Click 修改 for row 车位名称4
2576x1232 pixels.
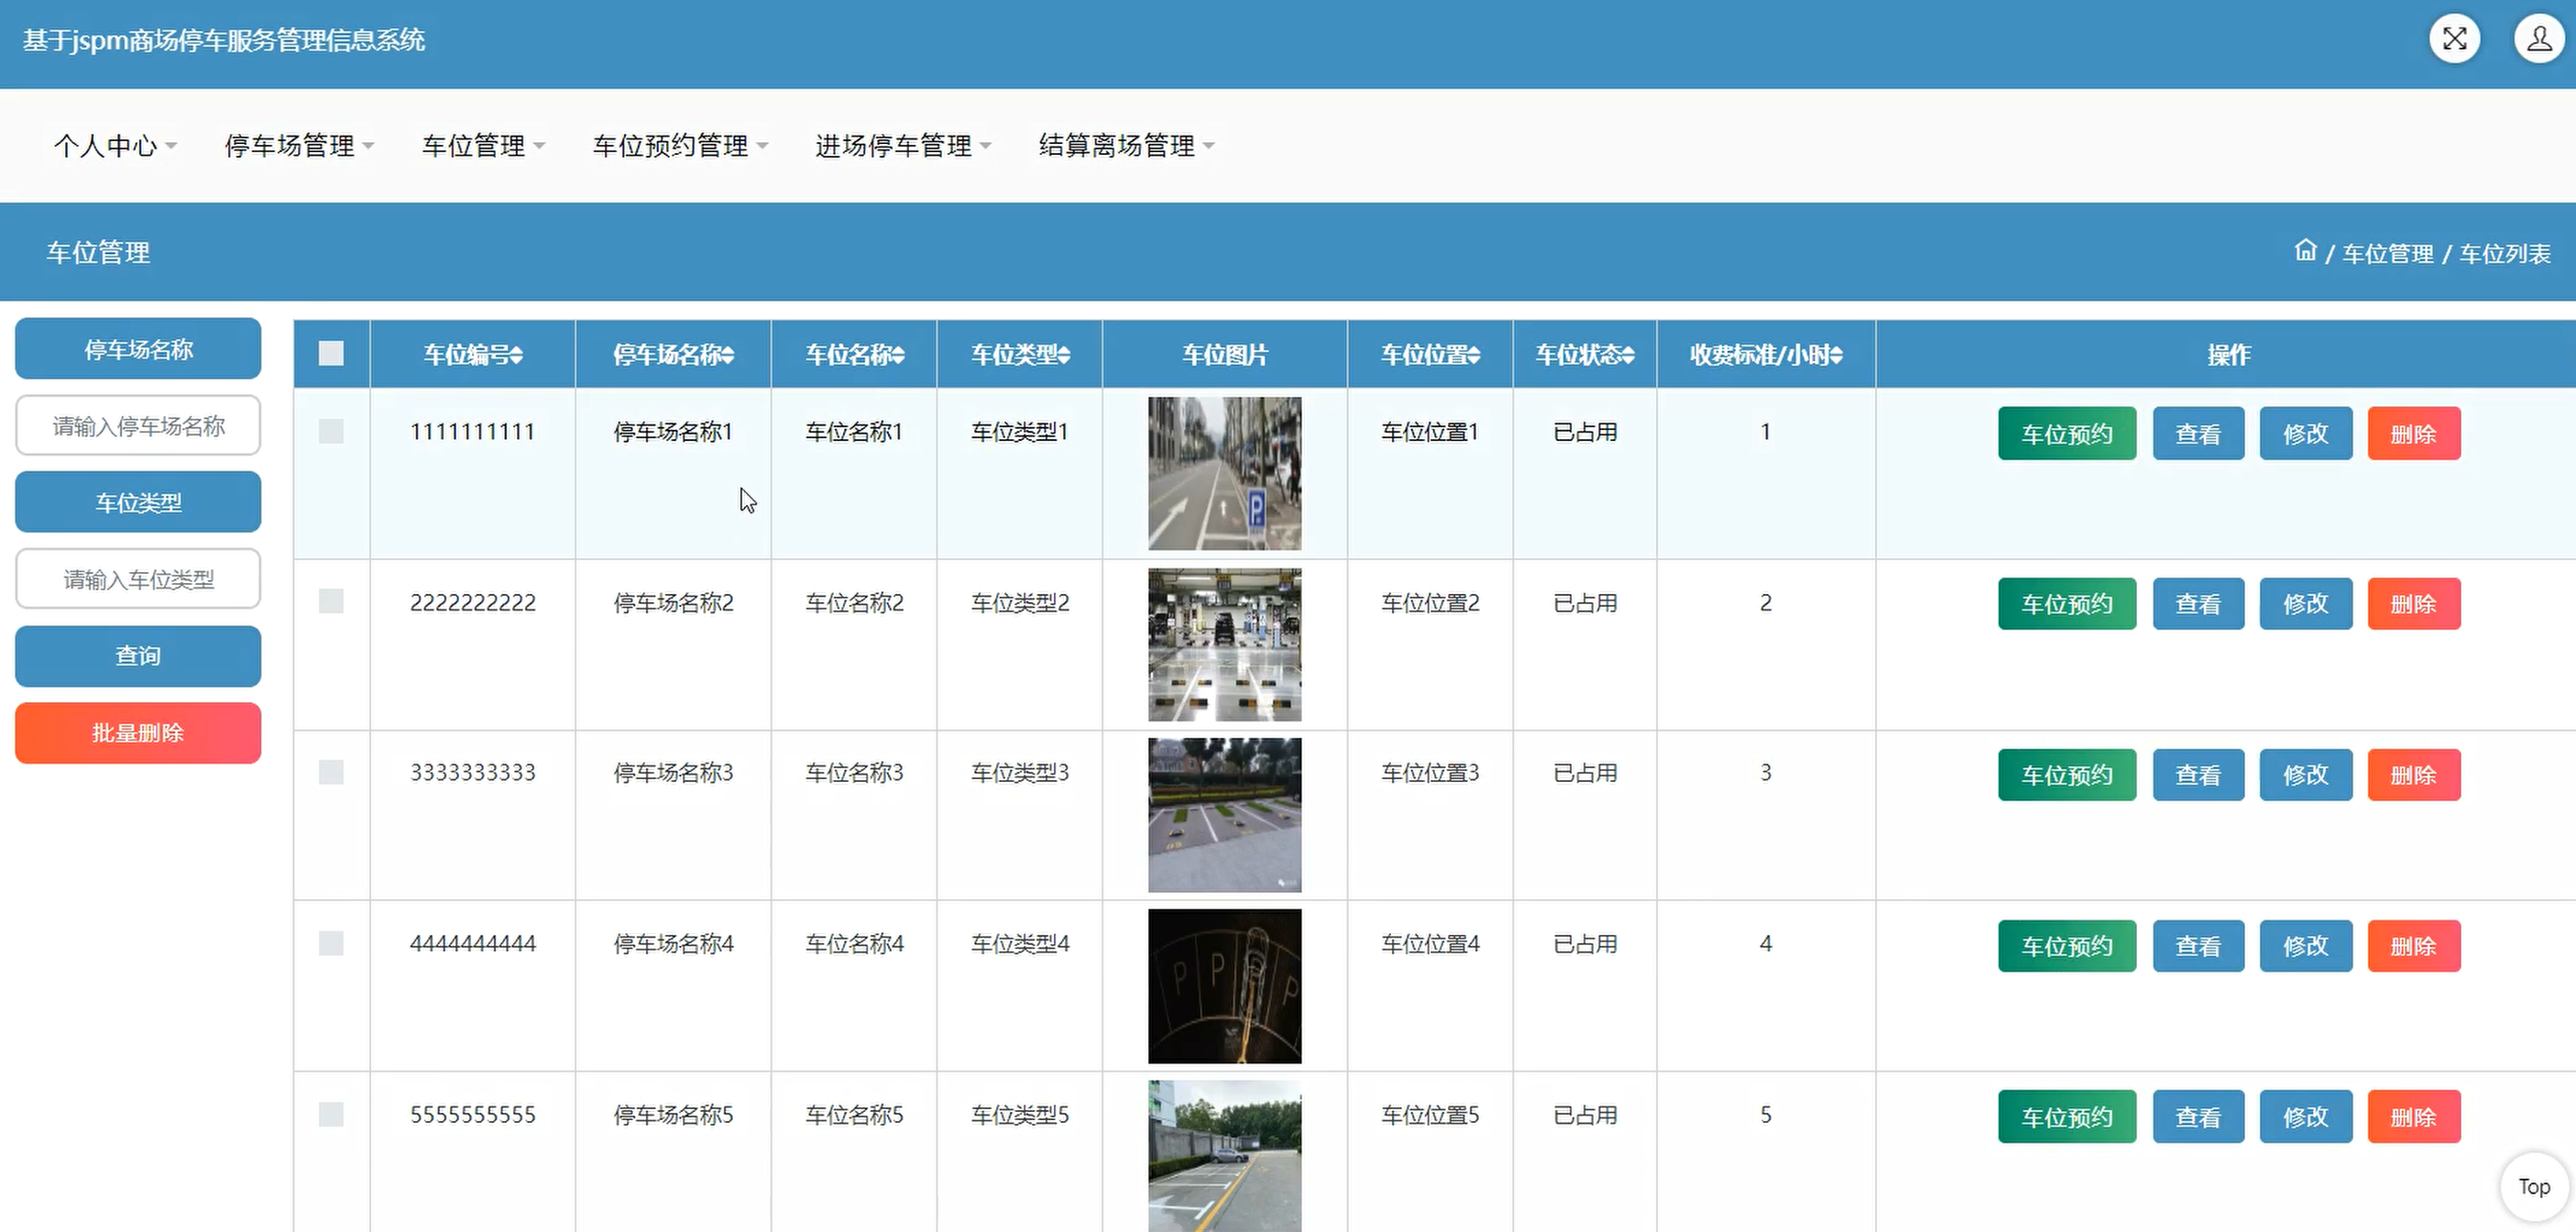tap(2306, 946)
